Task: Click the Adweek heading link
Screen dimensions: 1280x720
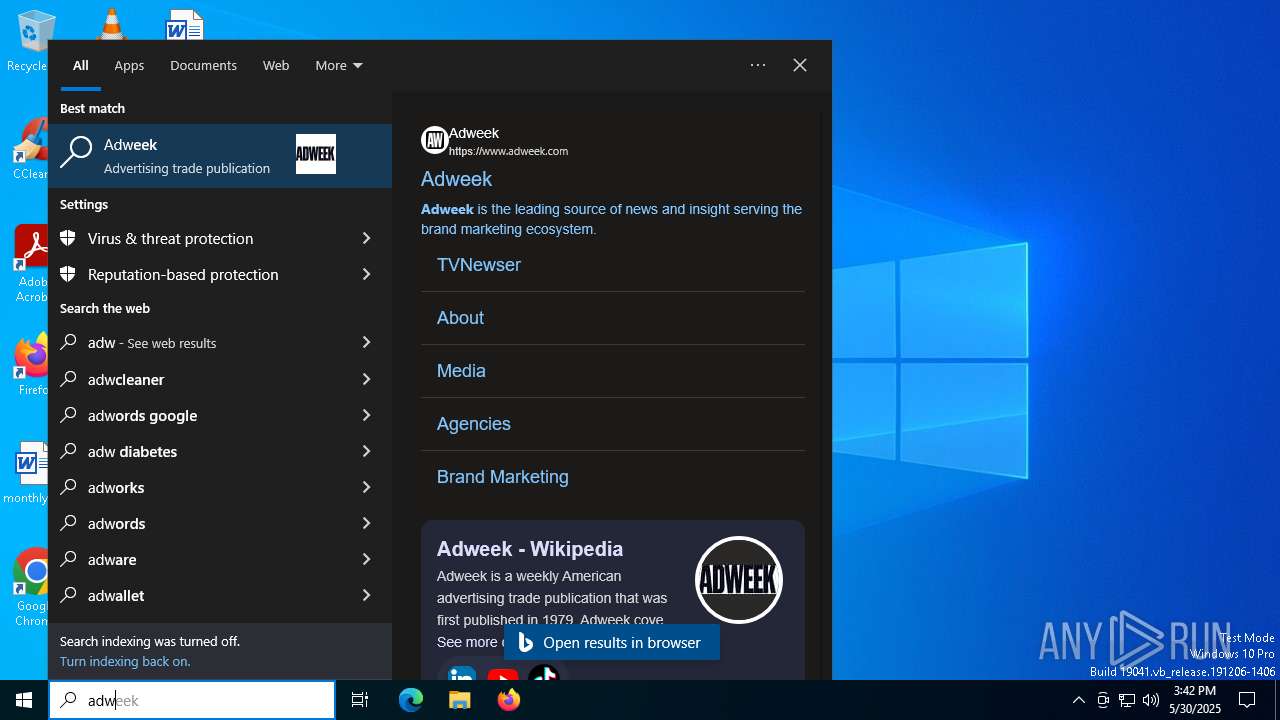Action: tap(456, 179)
